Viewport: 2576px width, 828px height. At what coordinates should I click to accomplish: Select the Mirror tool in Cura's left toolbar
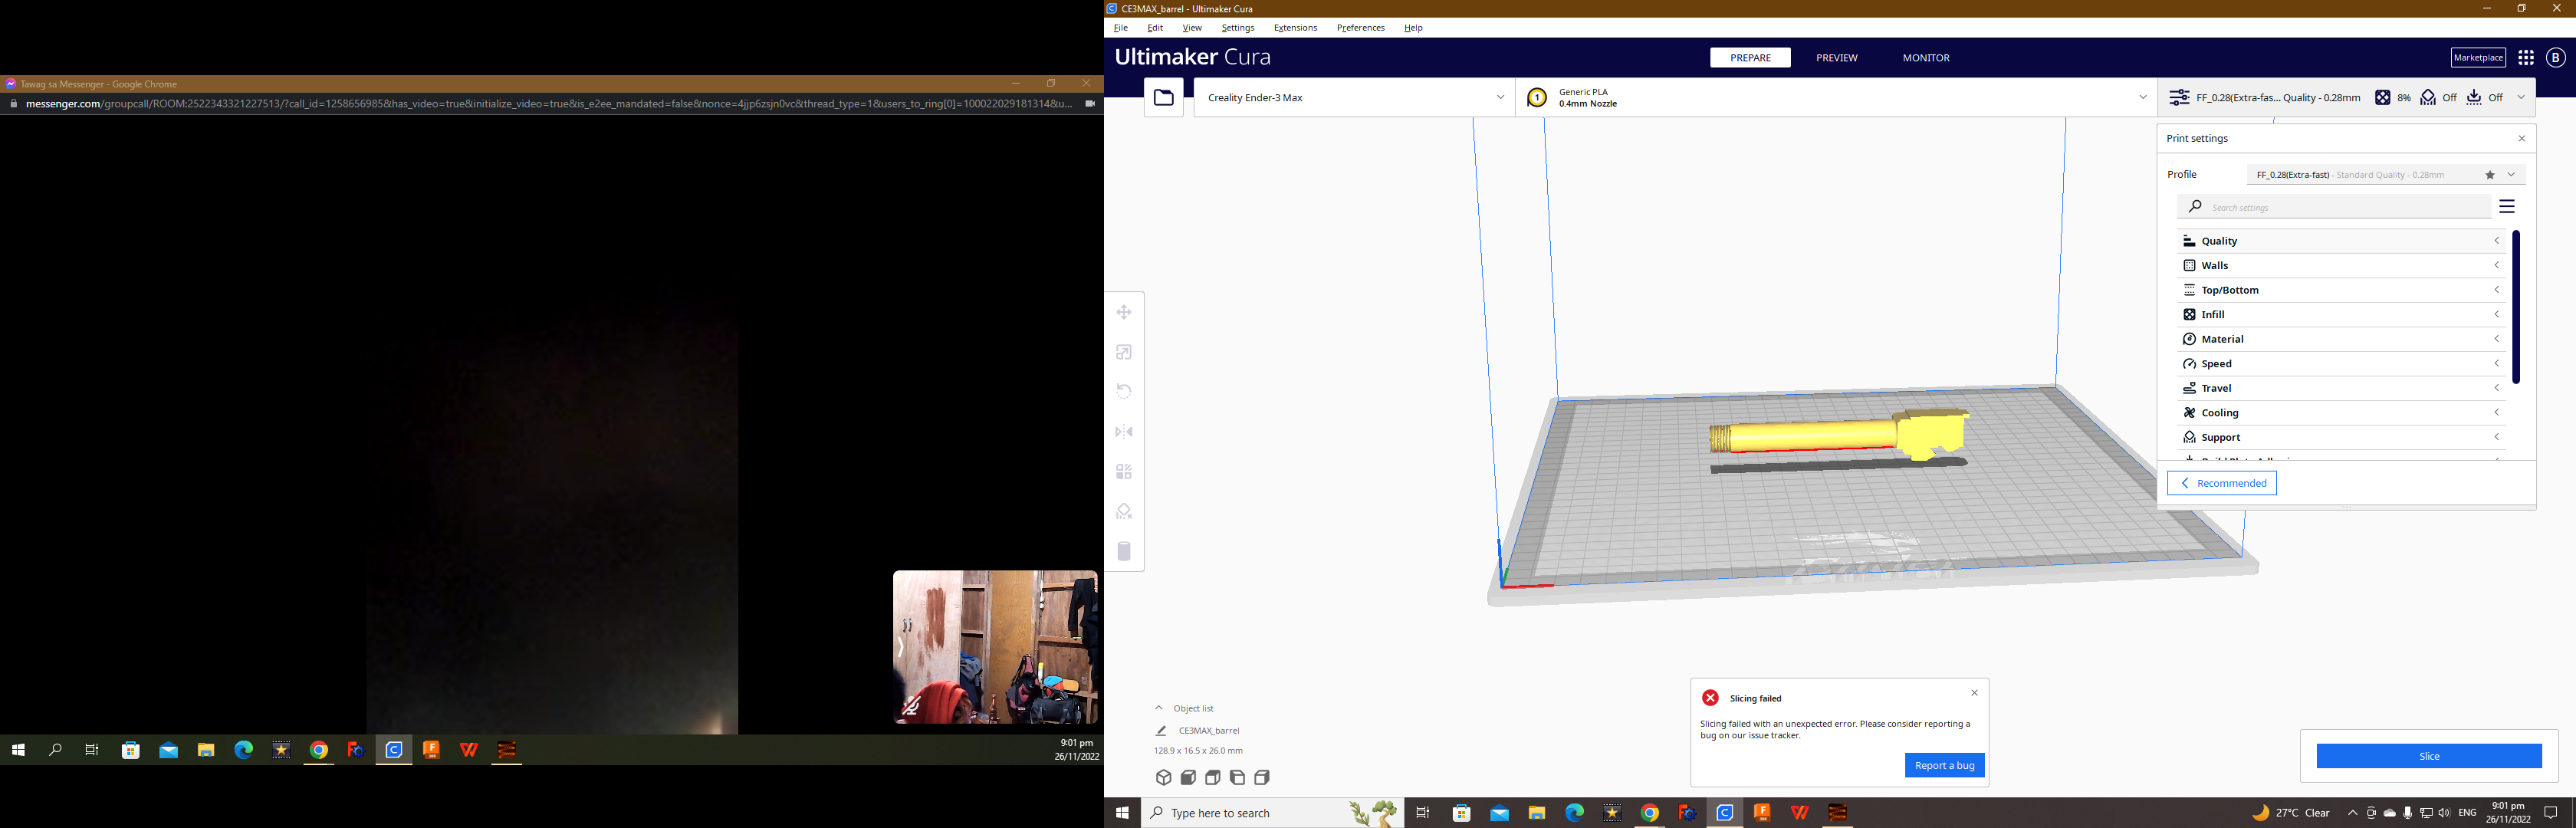1124,431
